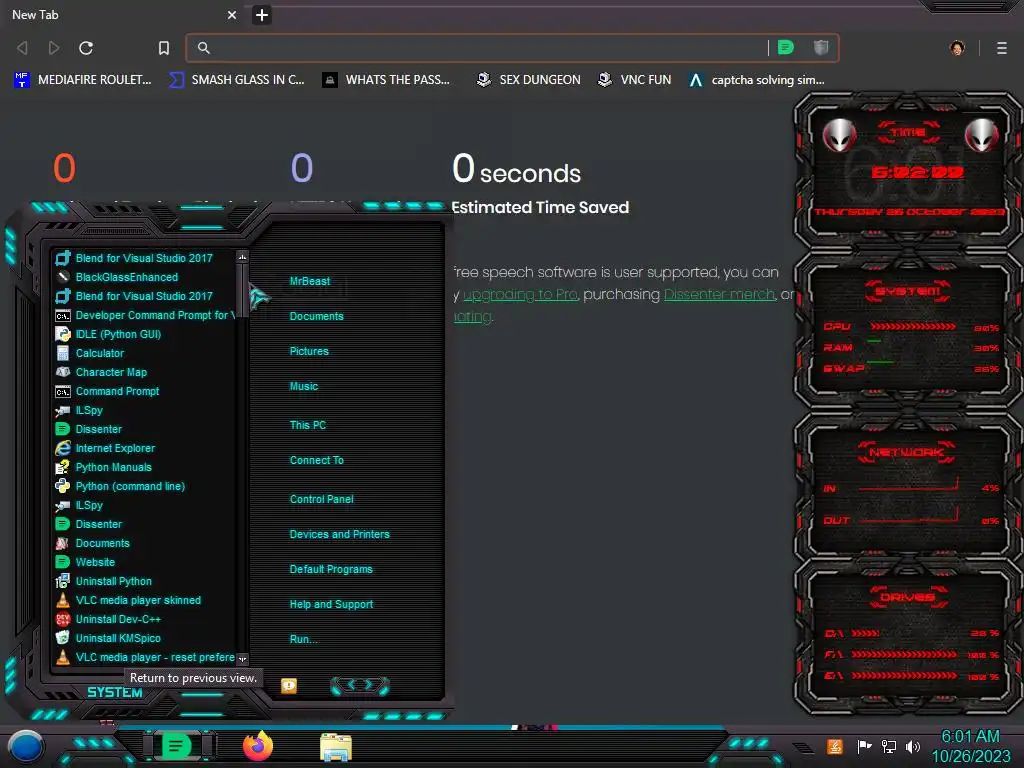1024x768 pixels.
Task: Open Help and Support
Action: [331, 605]
